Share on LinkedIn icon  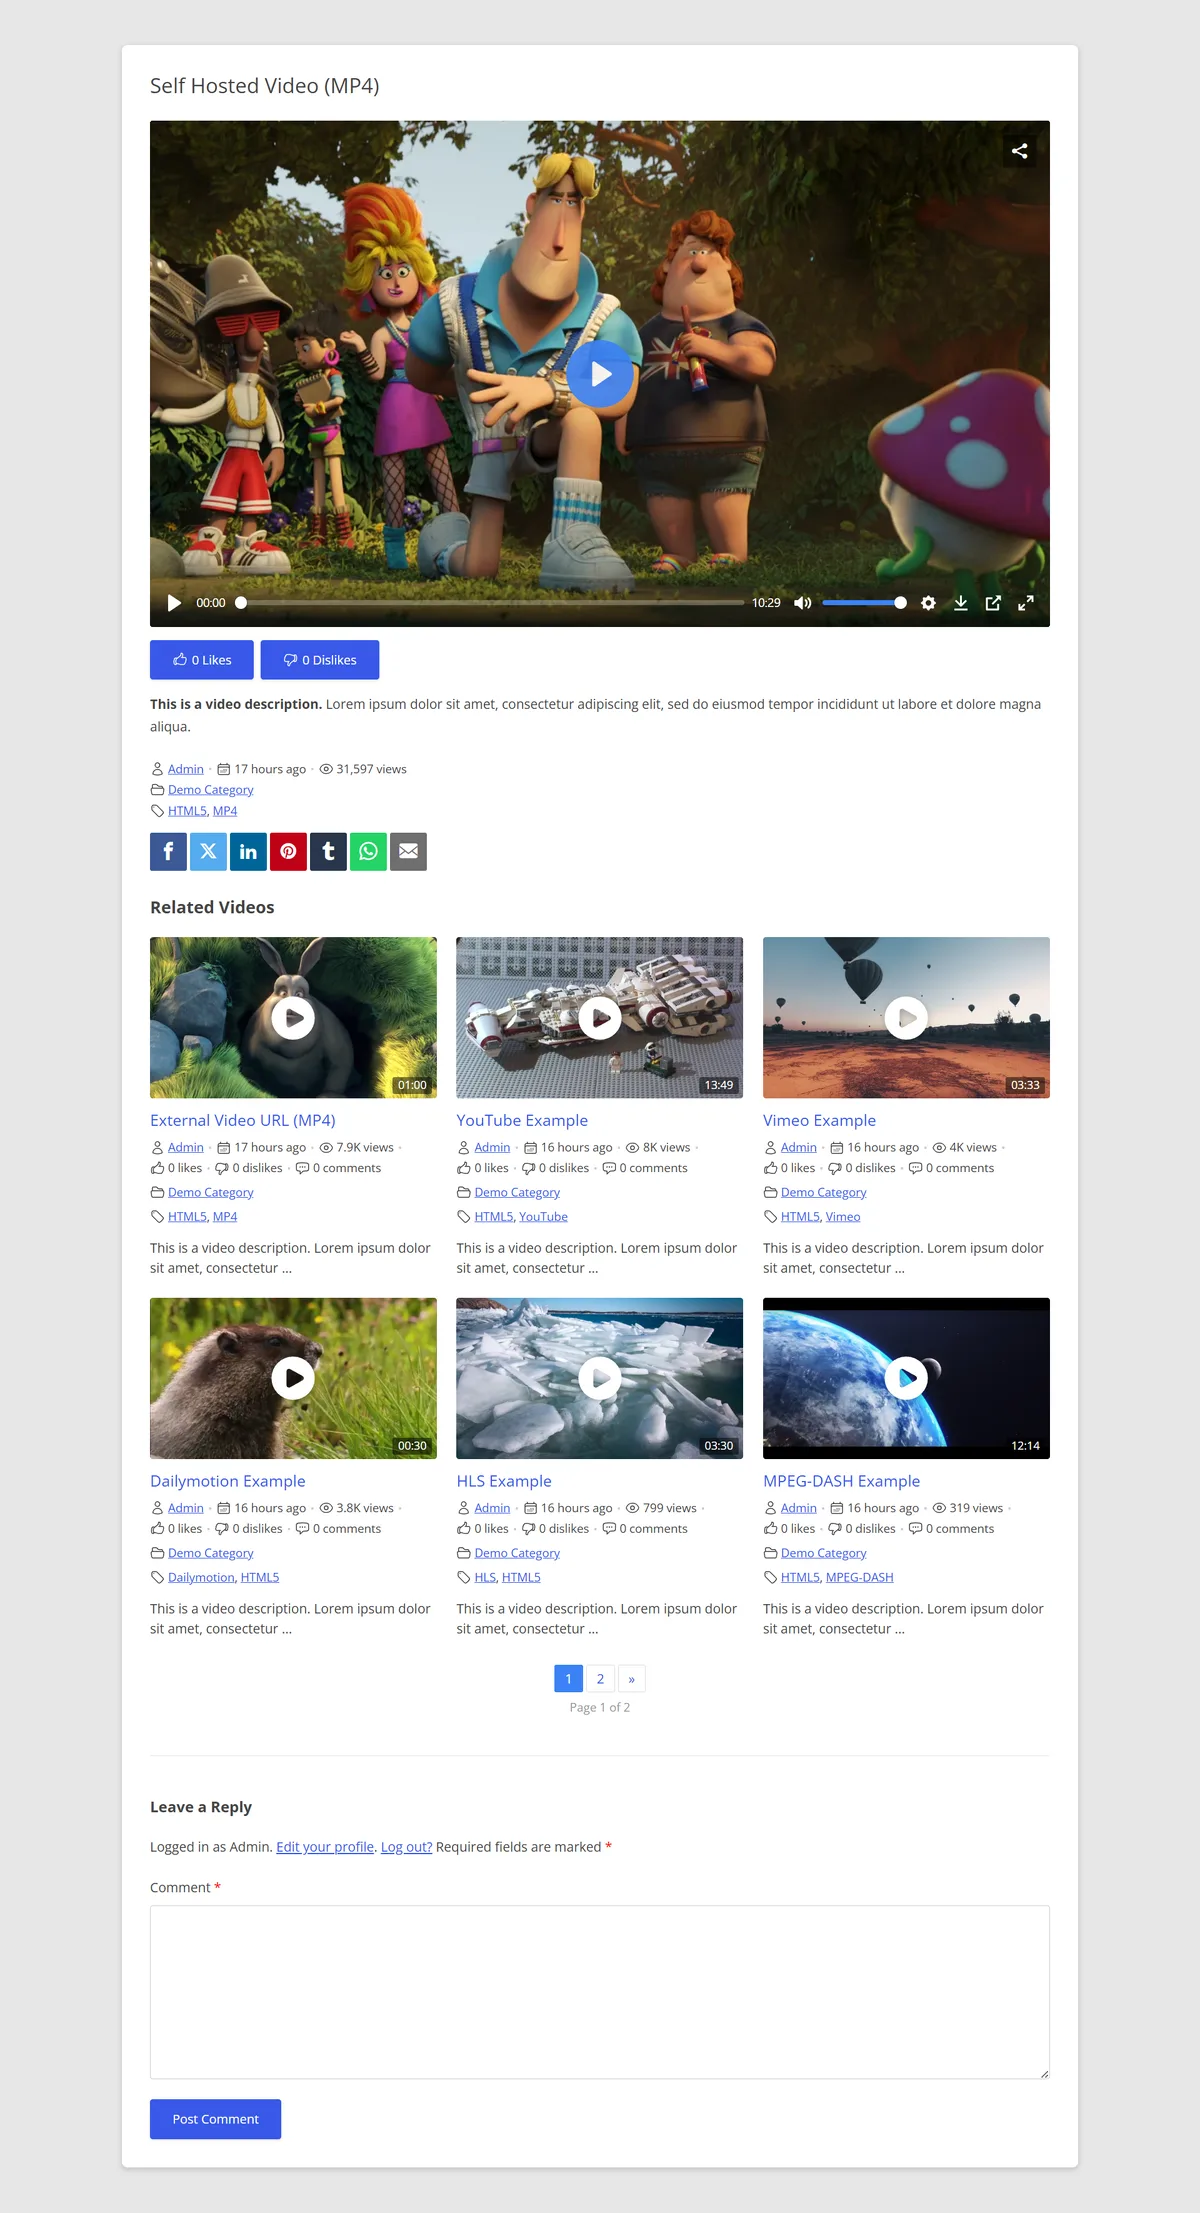(248, 851)
